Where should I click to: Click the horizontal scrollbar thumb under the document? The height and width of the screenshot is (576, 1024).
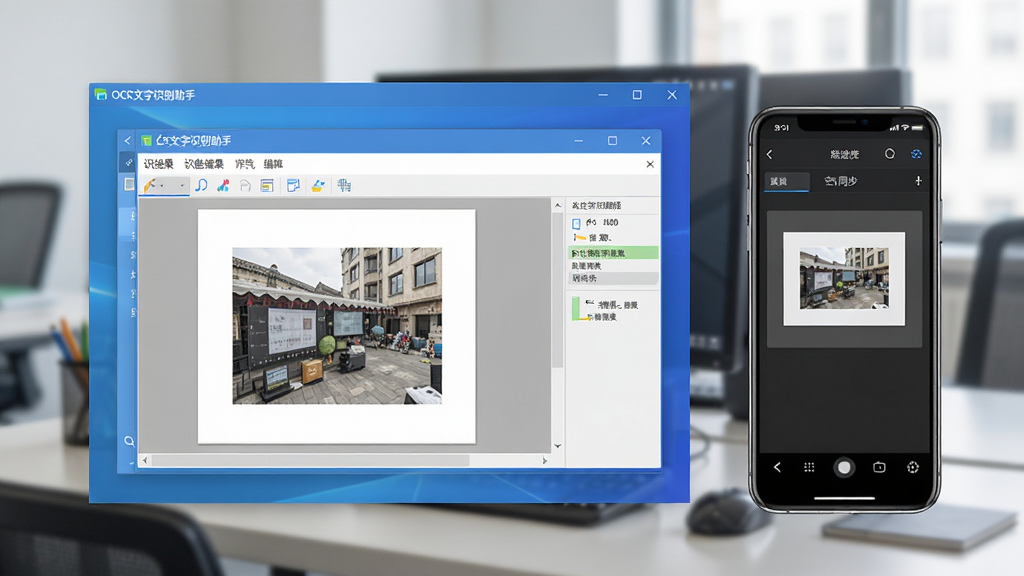(310, 460)
